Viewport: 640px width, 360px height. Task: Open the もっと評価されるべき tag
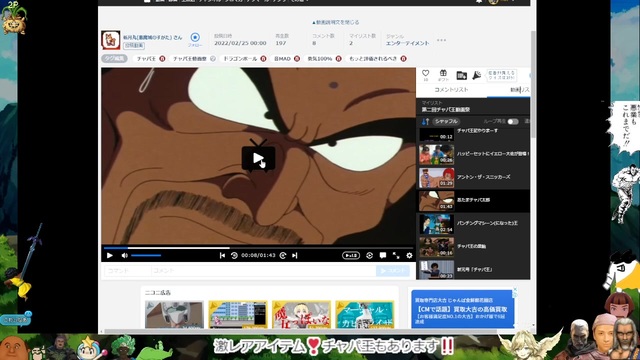coord(373,59)
